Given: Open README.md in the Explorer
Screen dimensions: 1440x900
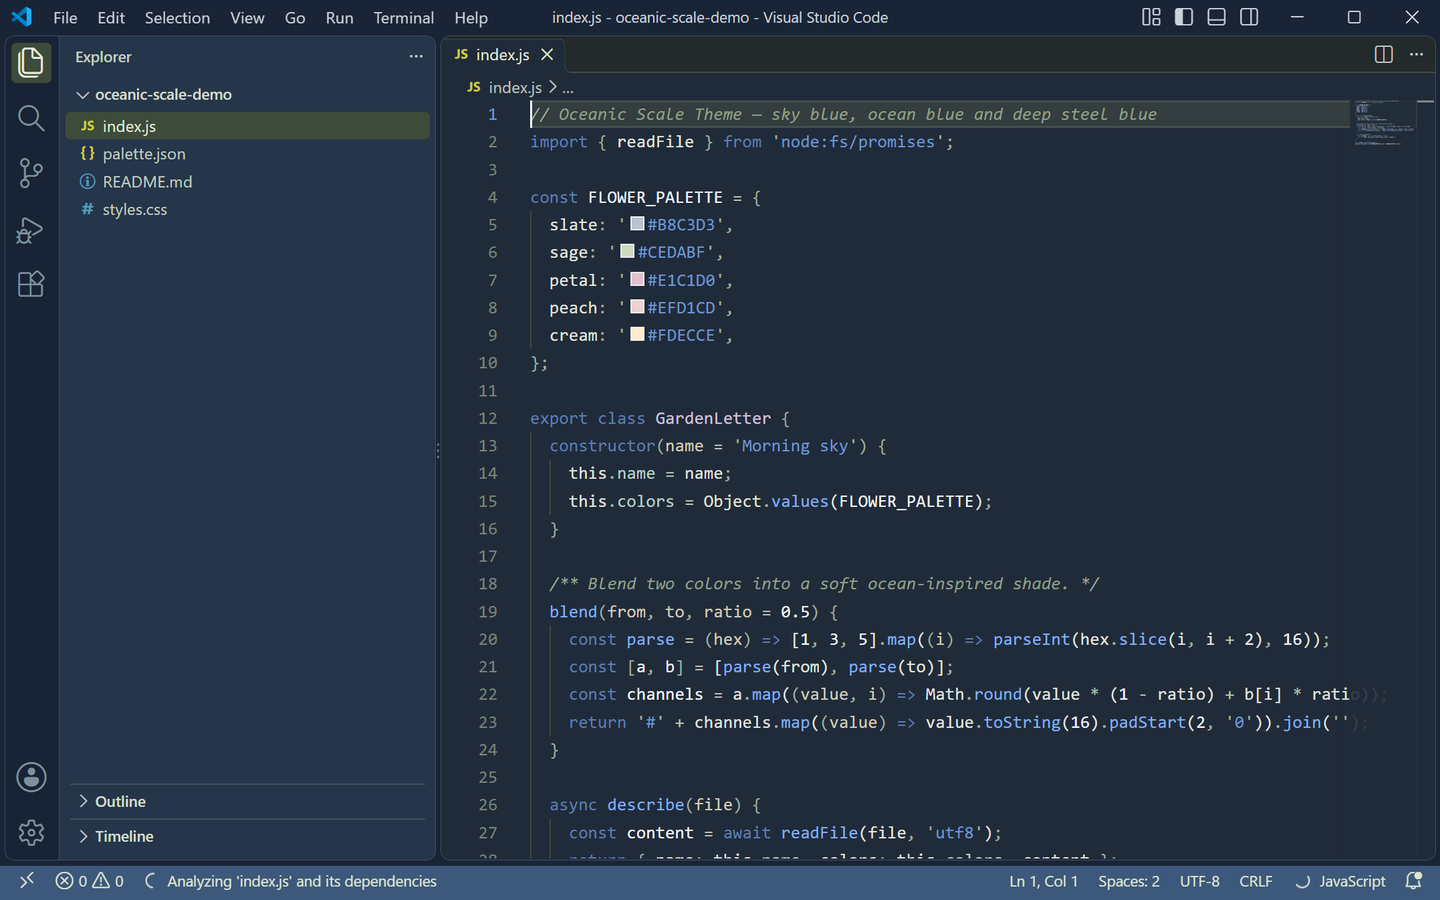Looking at the screenshot, I should pos(248,182).
